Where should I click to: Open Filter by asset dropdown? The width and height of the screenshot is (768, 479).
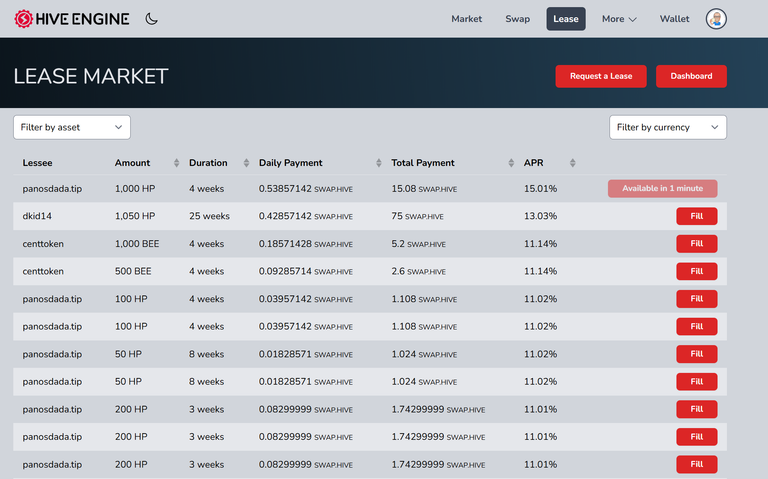(x=72, y=127)
